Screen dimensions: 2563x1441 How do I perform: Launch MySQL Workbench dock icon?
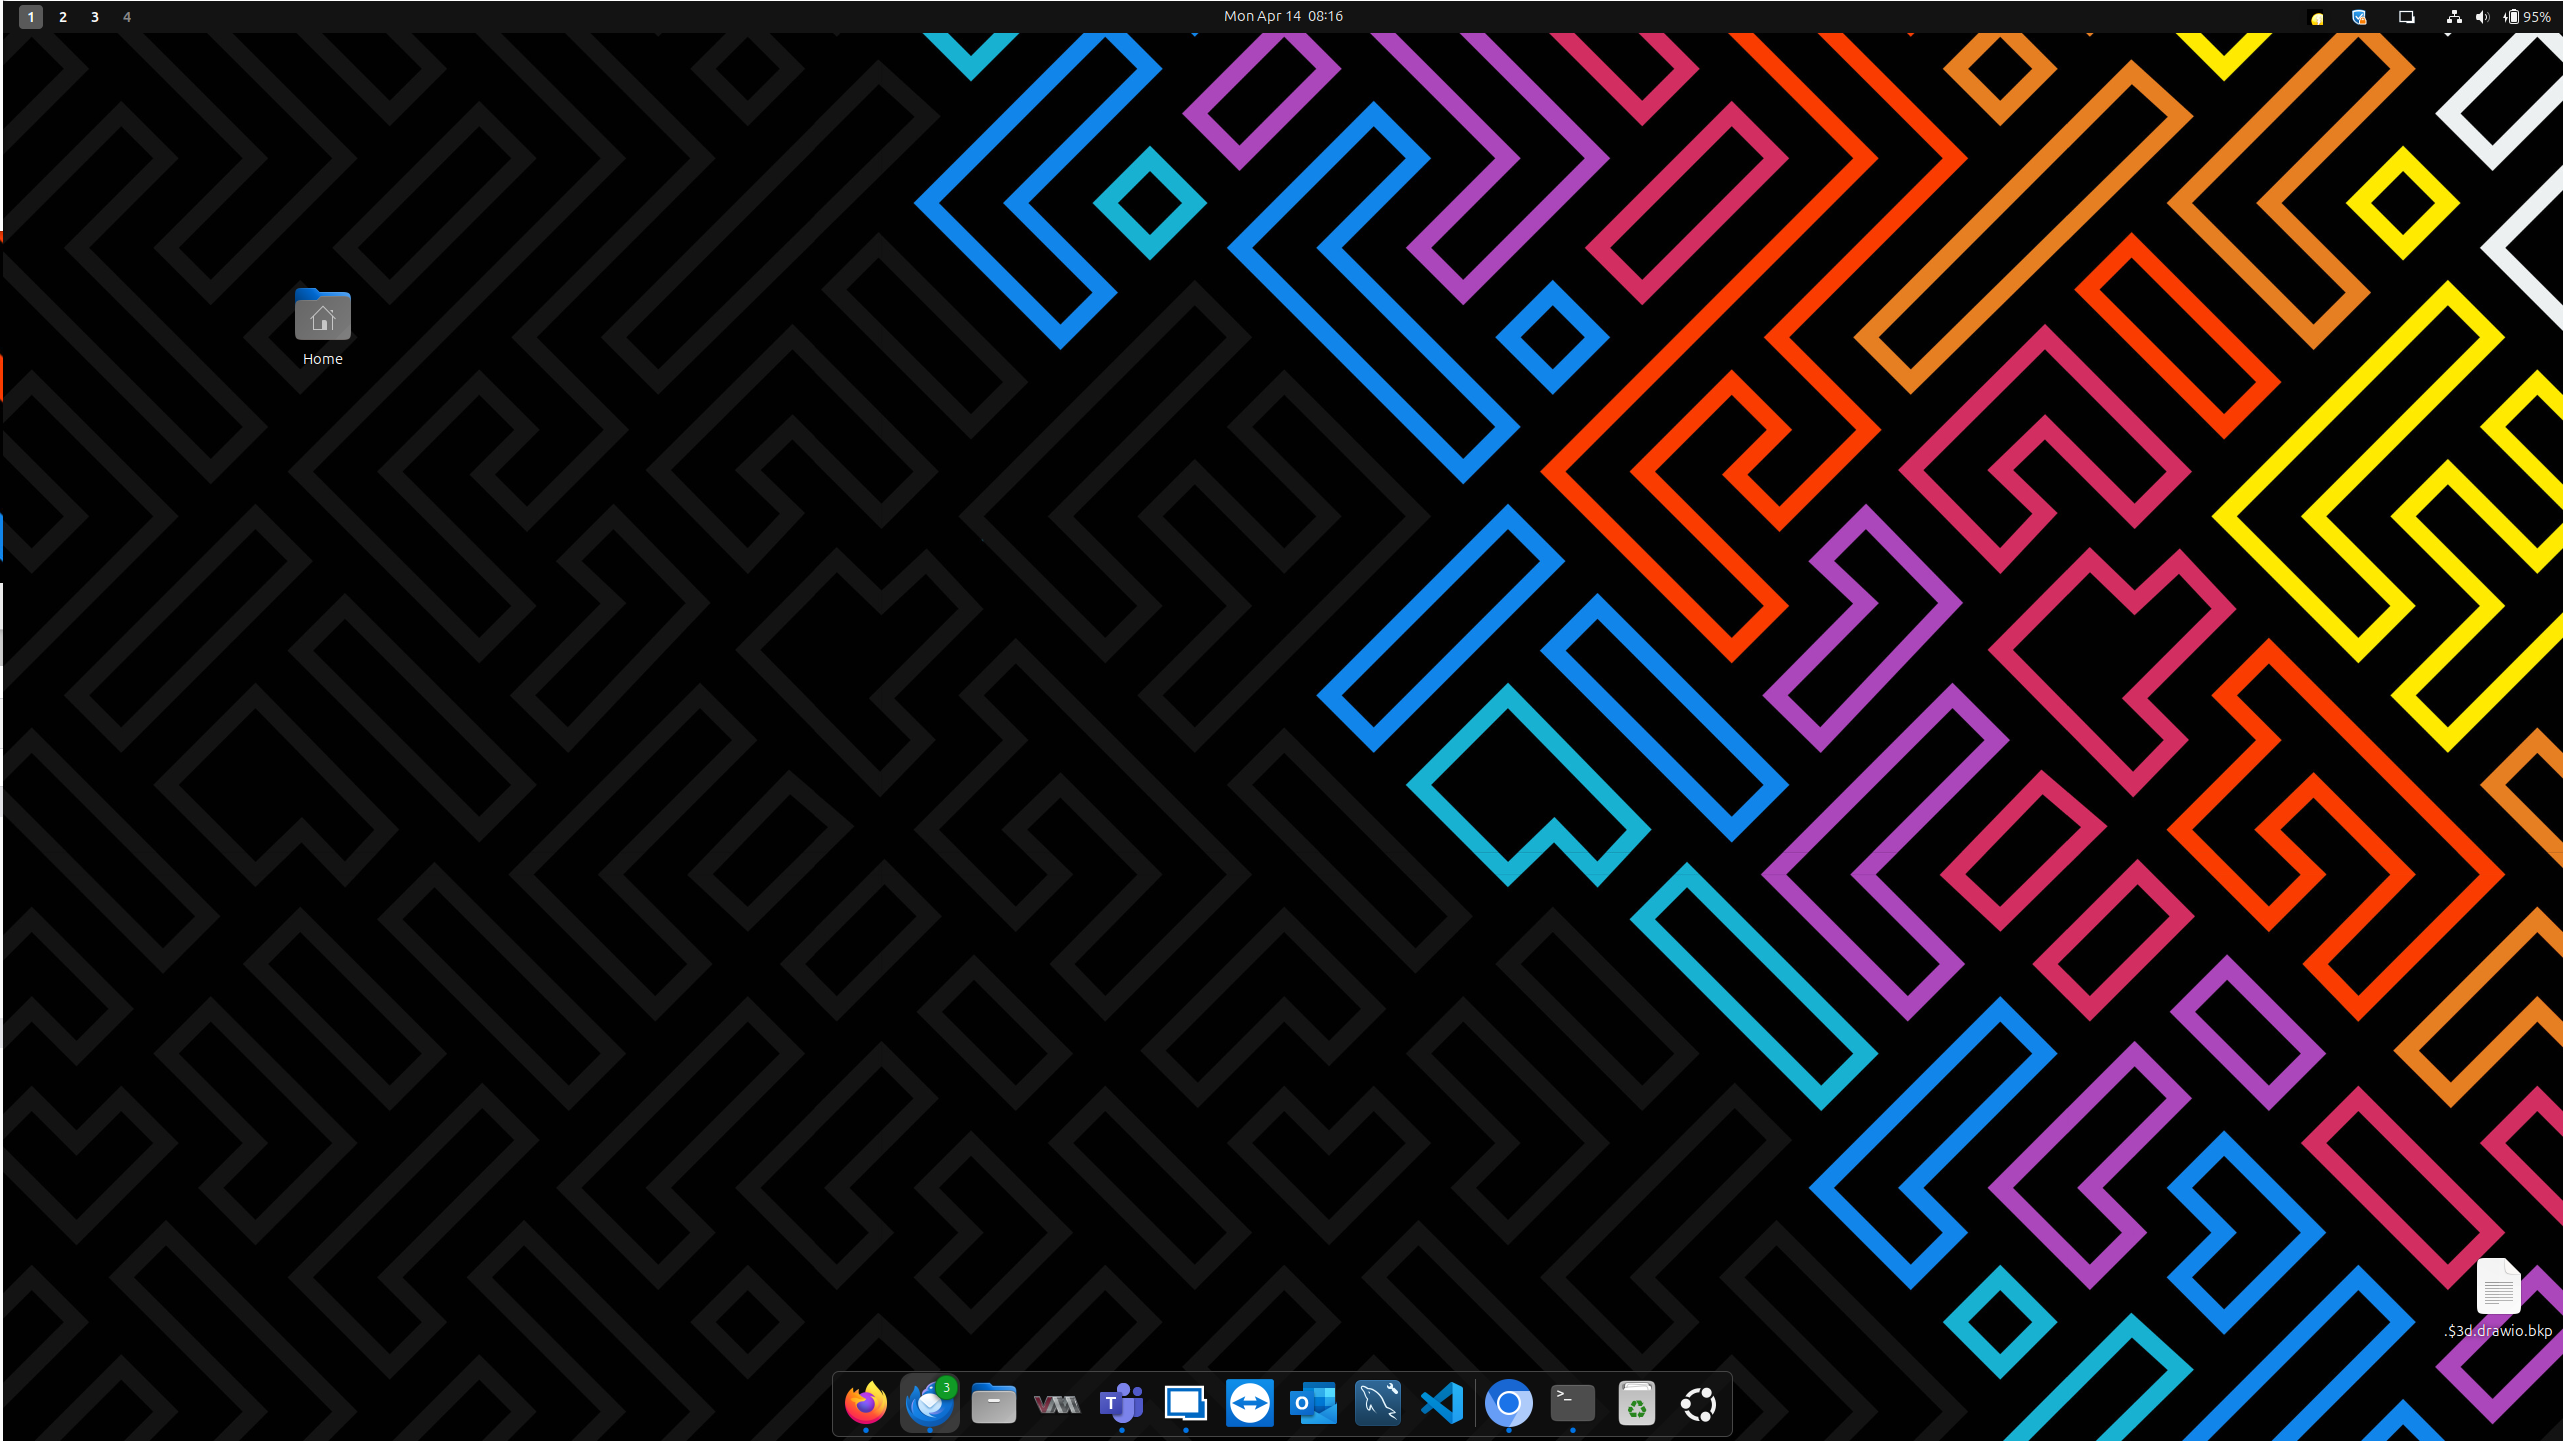tap(1377, 1404)
